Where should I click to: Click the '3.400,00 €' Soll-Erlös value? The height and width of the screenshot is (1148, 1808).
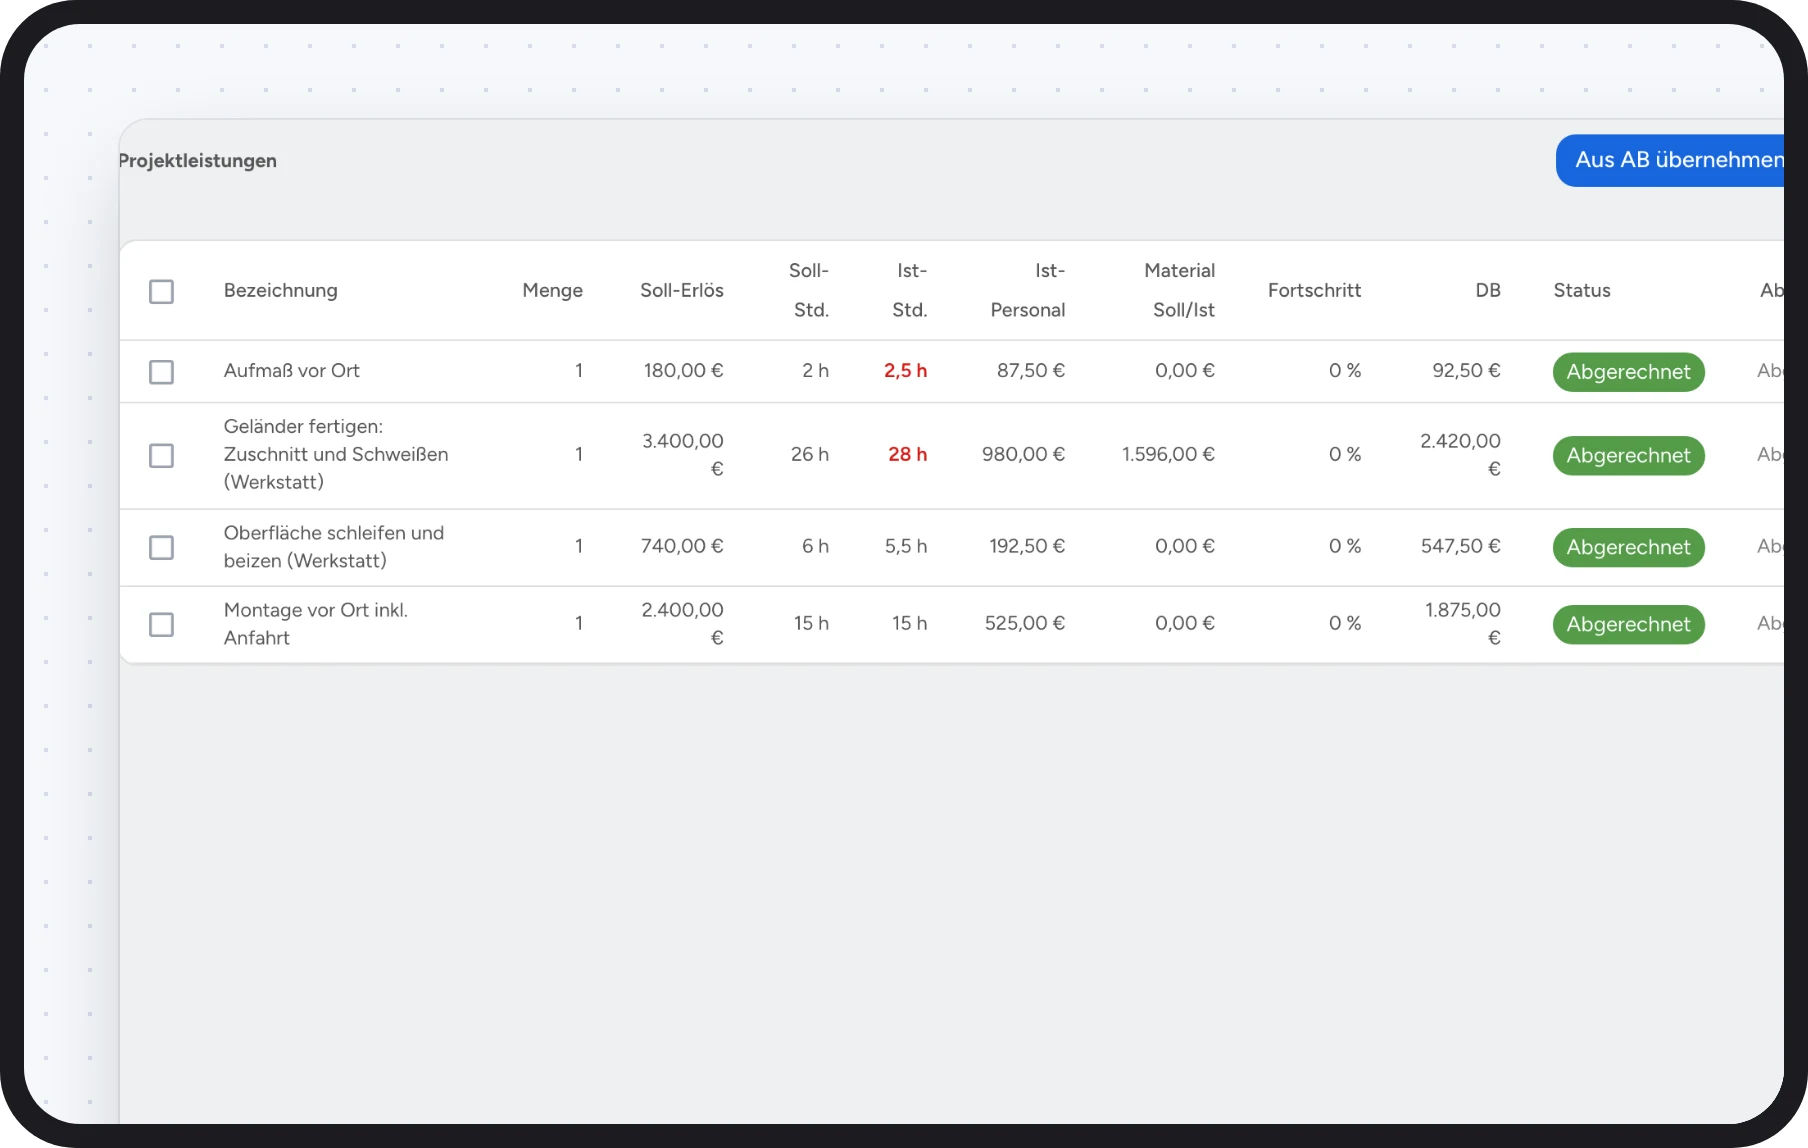pos(683,454)
